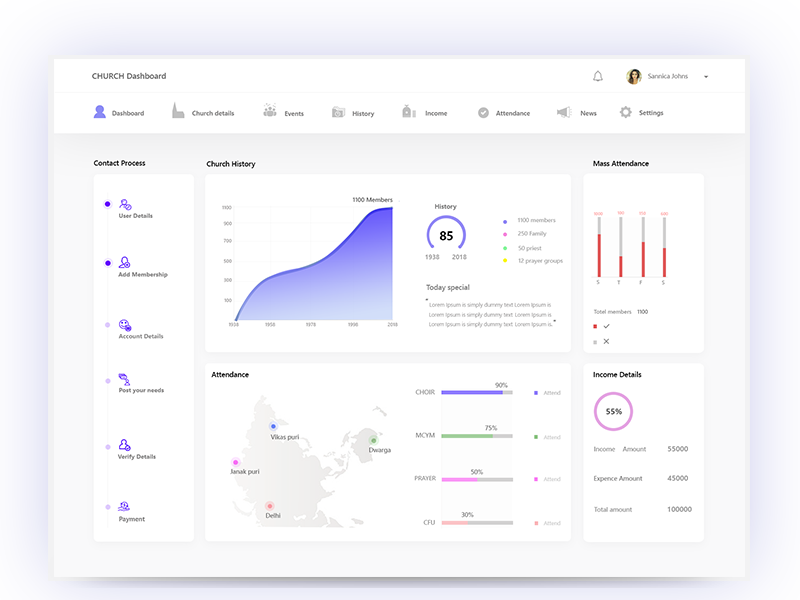Open the dropdown next to Sannica Johns
Image resolution: width=800 pixels, height=600 pixels.
(706, 76)
